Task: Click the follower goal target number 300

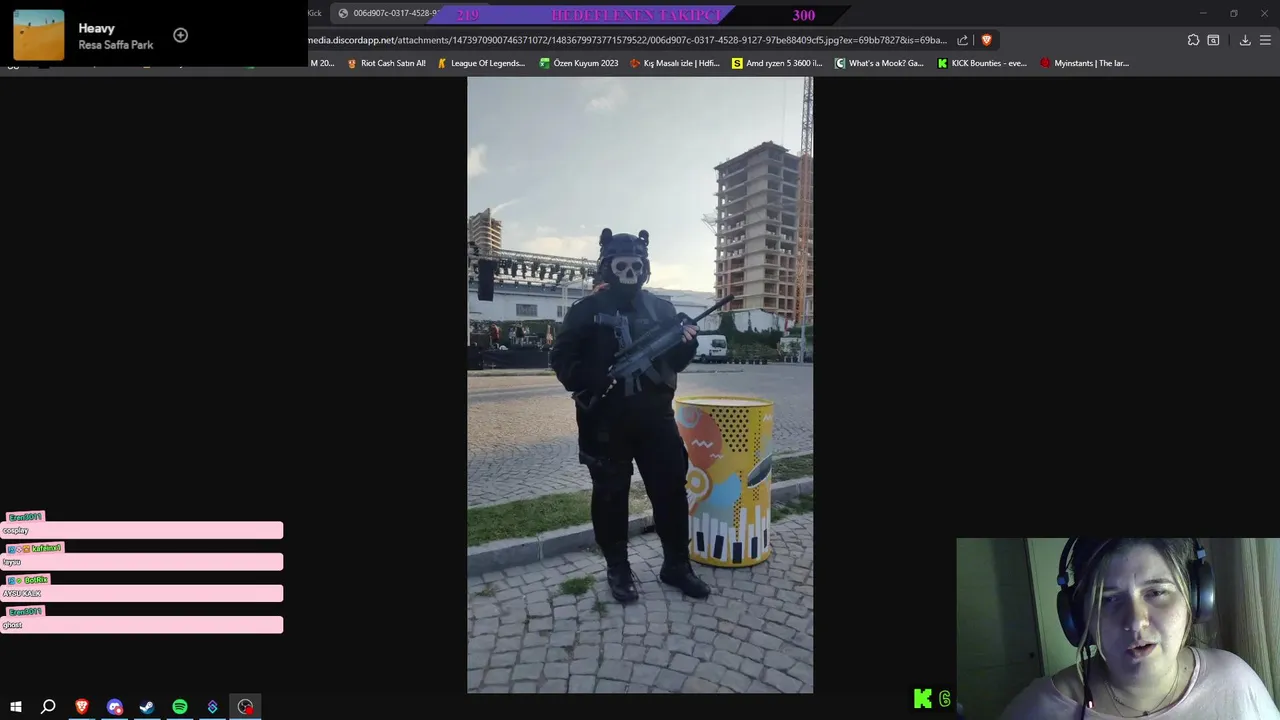Action: tap(804, 15)
